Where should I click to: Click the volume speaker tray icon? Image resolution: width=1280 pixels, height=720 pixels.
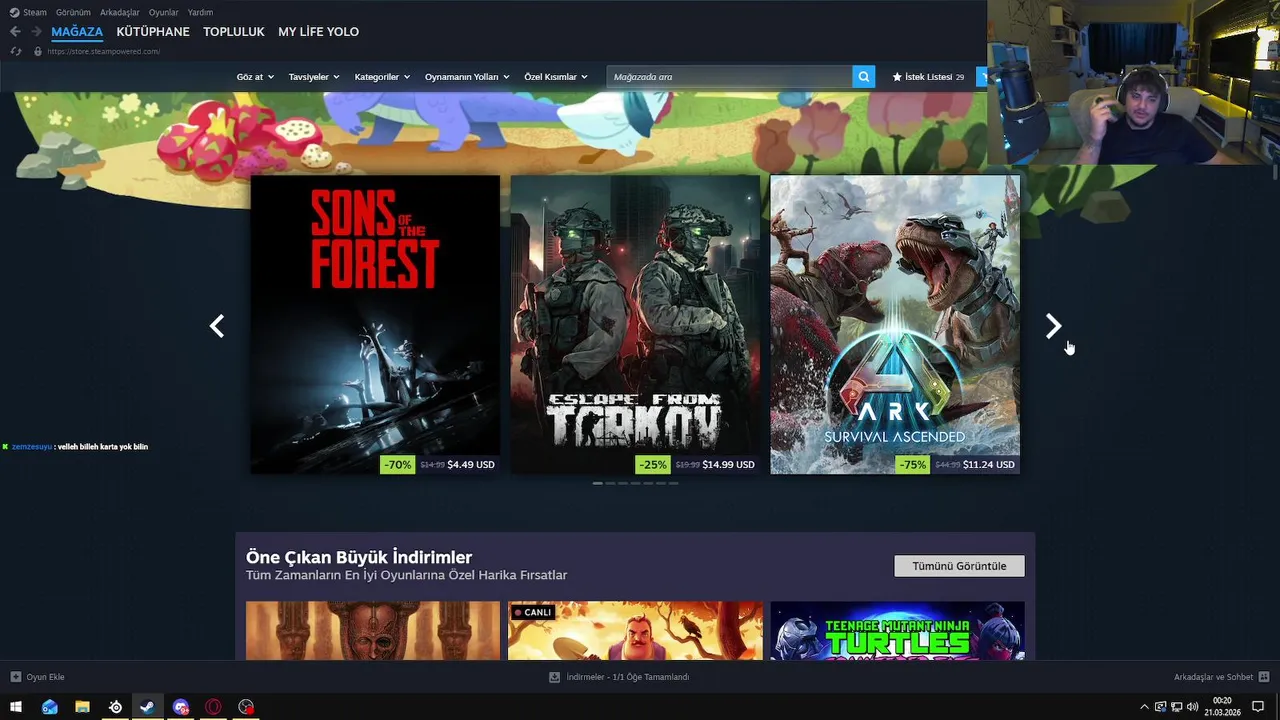[1192, 707]
